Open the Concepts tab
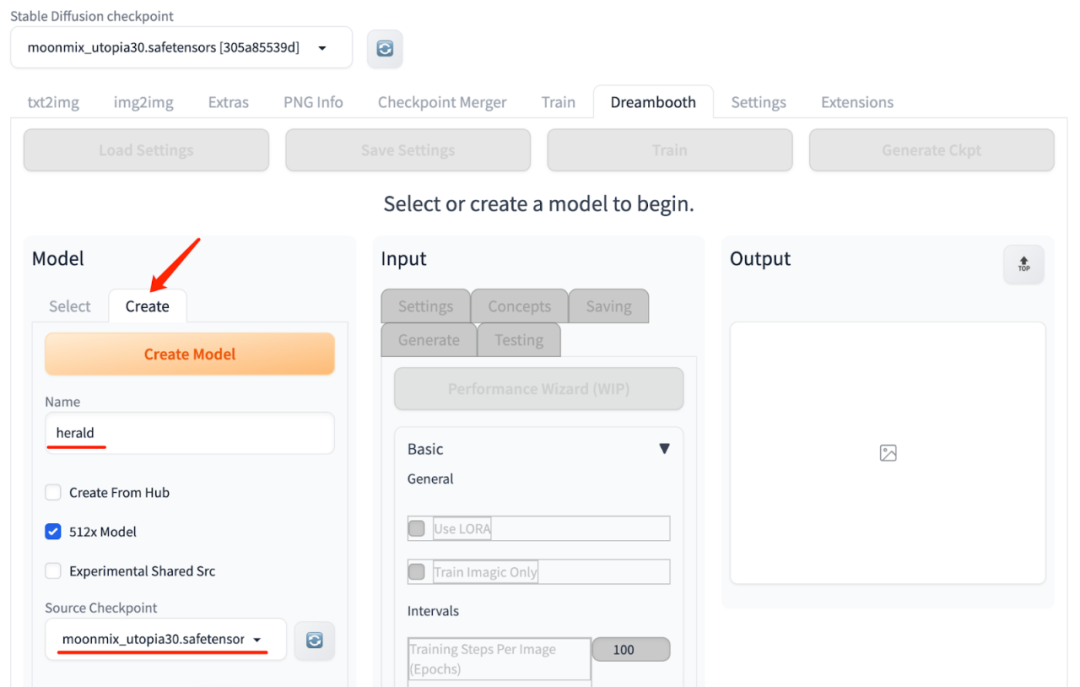 pyautogui.click(x=519, y=306)
